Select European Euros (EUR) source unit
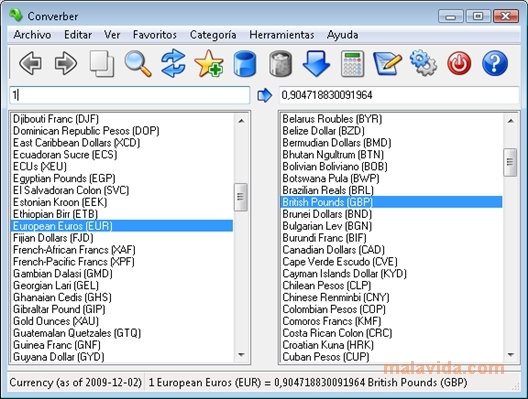The width and height of the screenshot is (528, 399). click(x=122, y=226)
